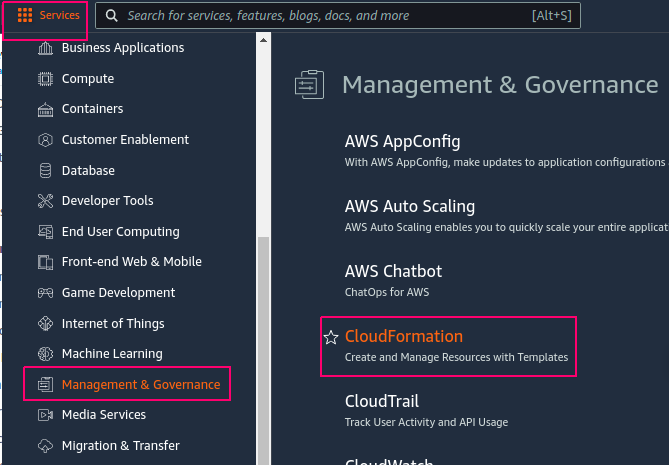Click the Machine Learning brain icon
669x465 pixels.
(45, 354)
